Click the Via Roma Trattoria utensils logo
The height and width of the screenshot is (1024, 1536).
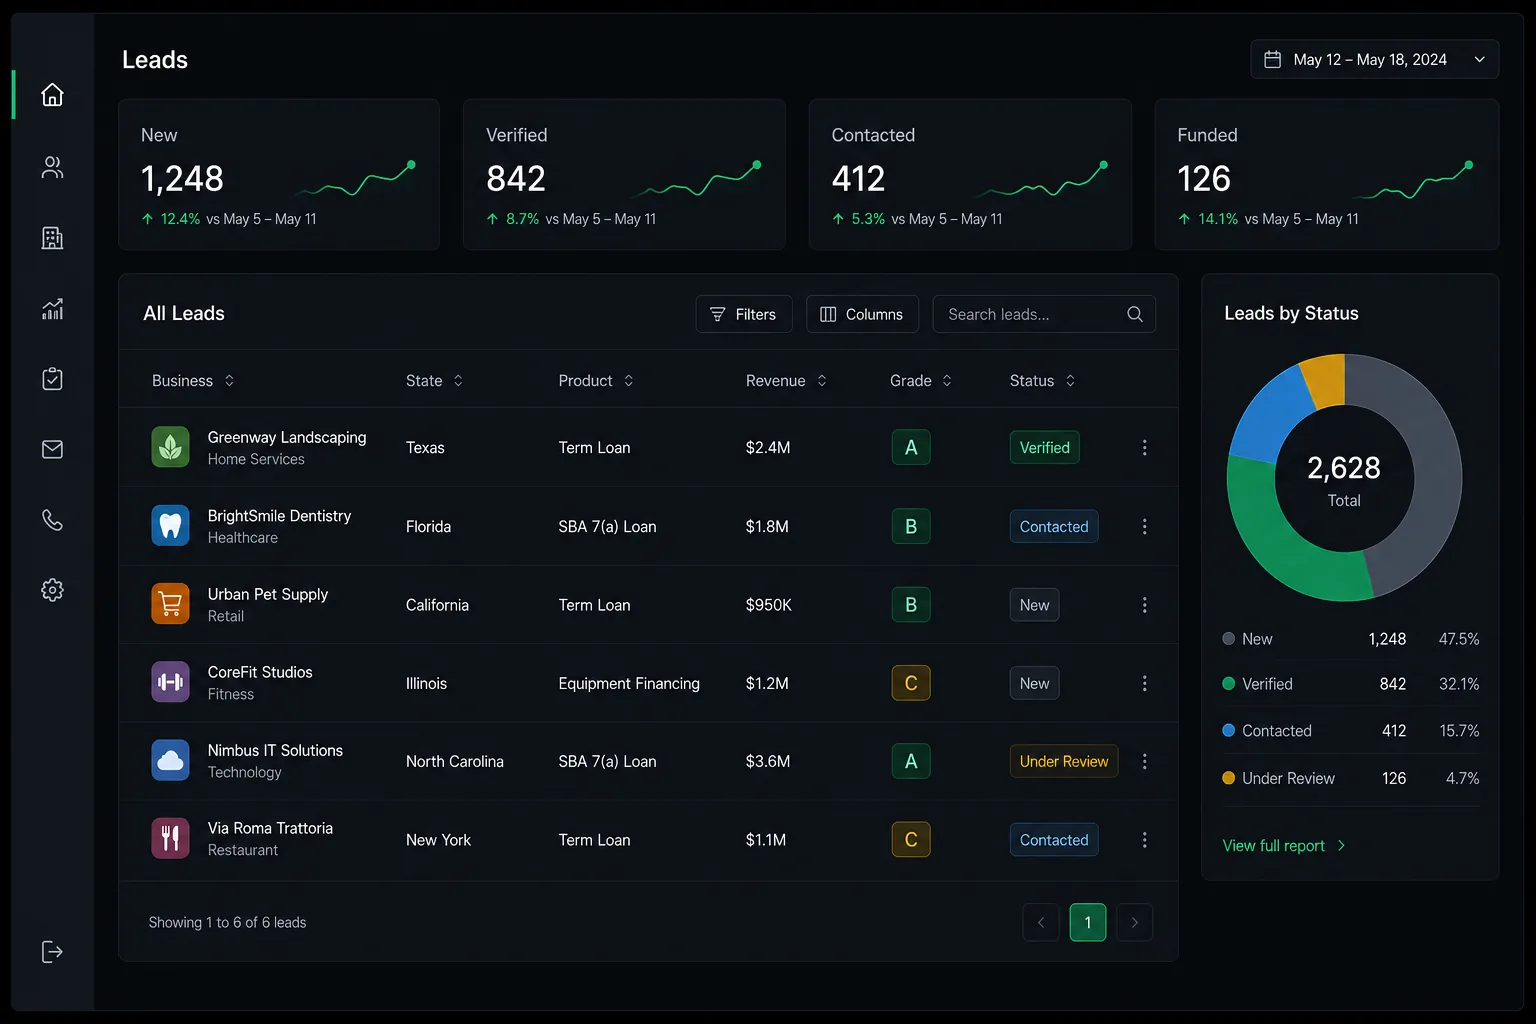(x=170, y=838)
